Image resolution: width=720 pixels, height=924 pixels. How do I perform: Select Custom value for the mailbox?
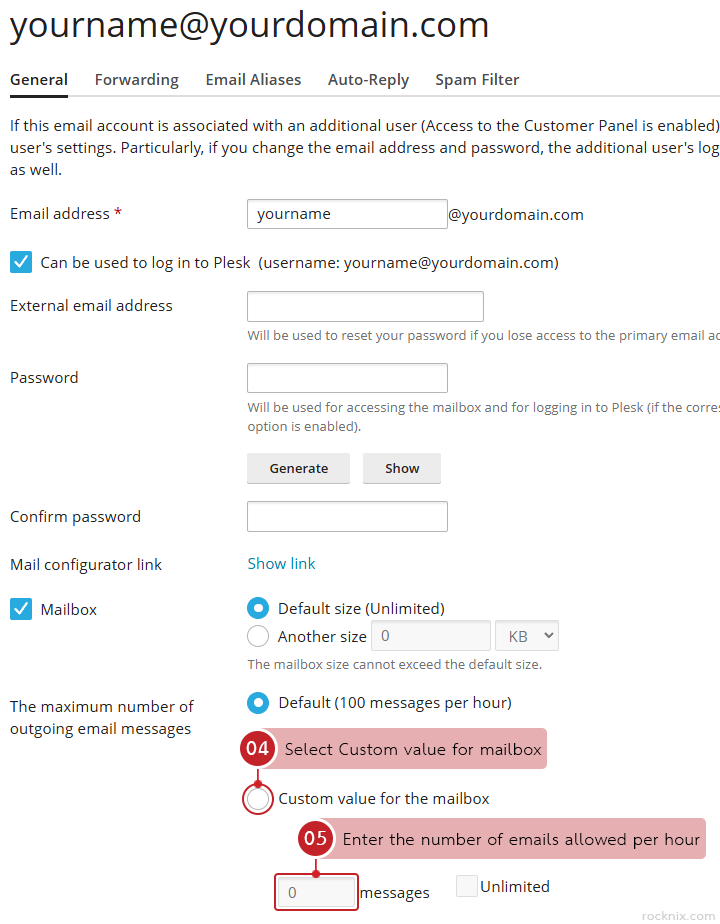click(x=258, y=799)
